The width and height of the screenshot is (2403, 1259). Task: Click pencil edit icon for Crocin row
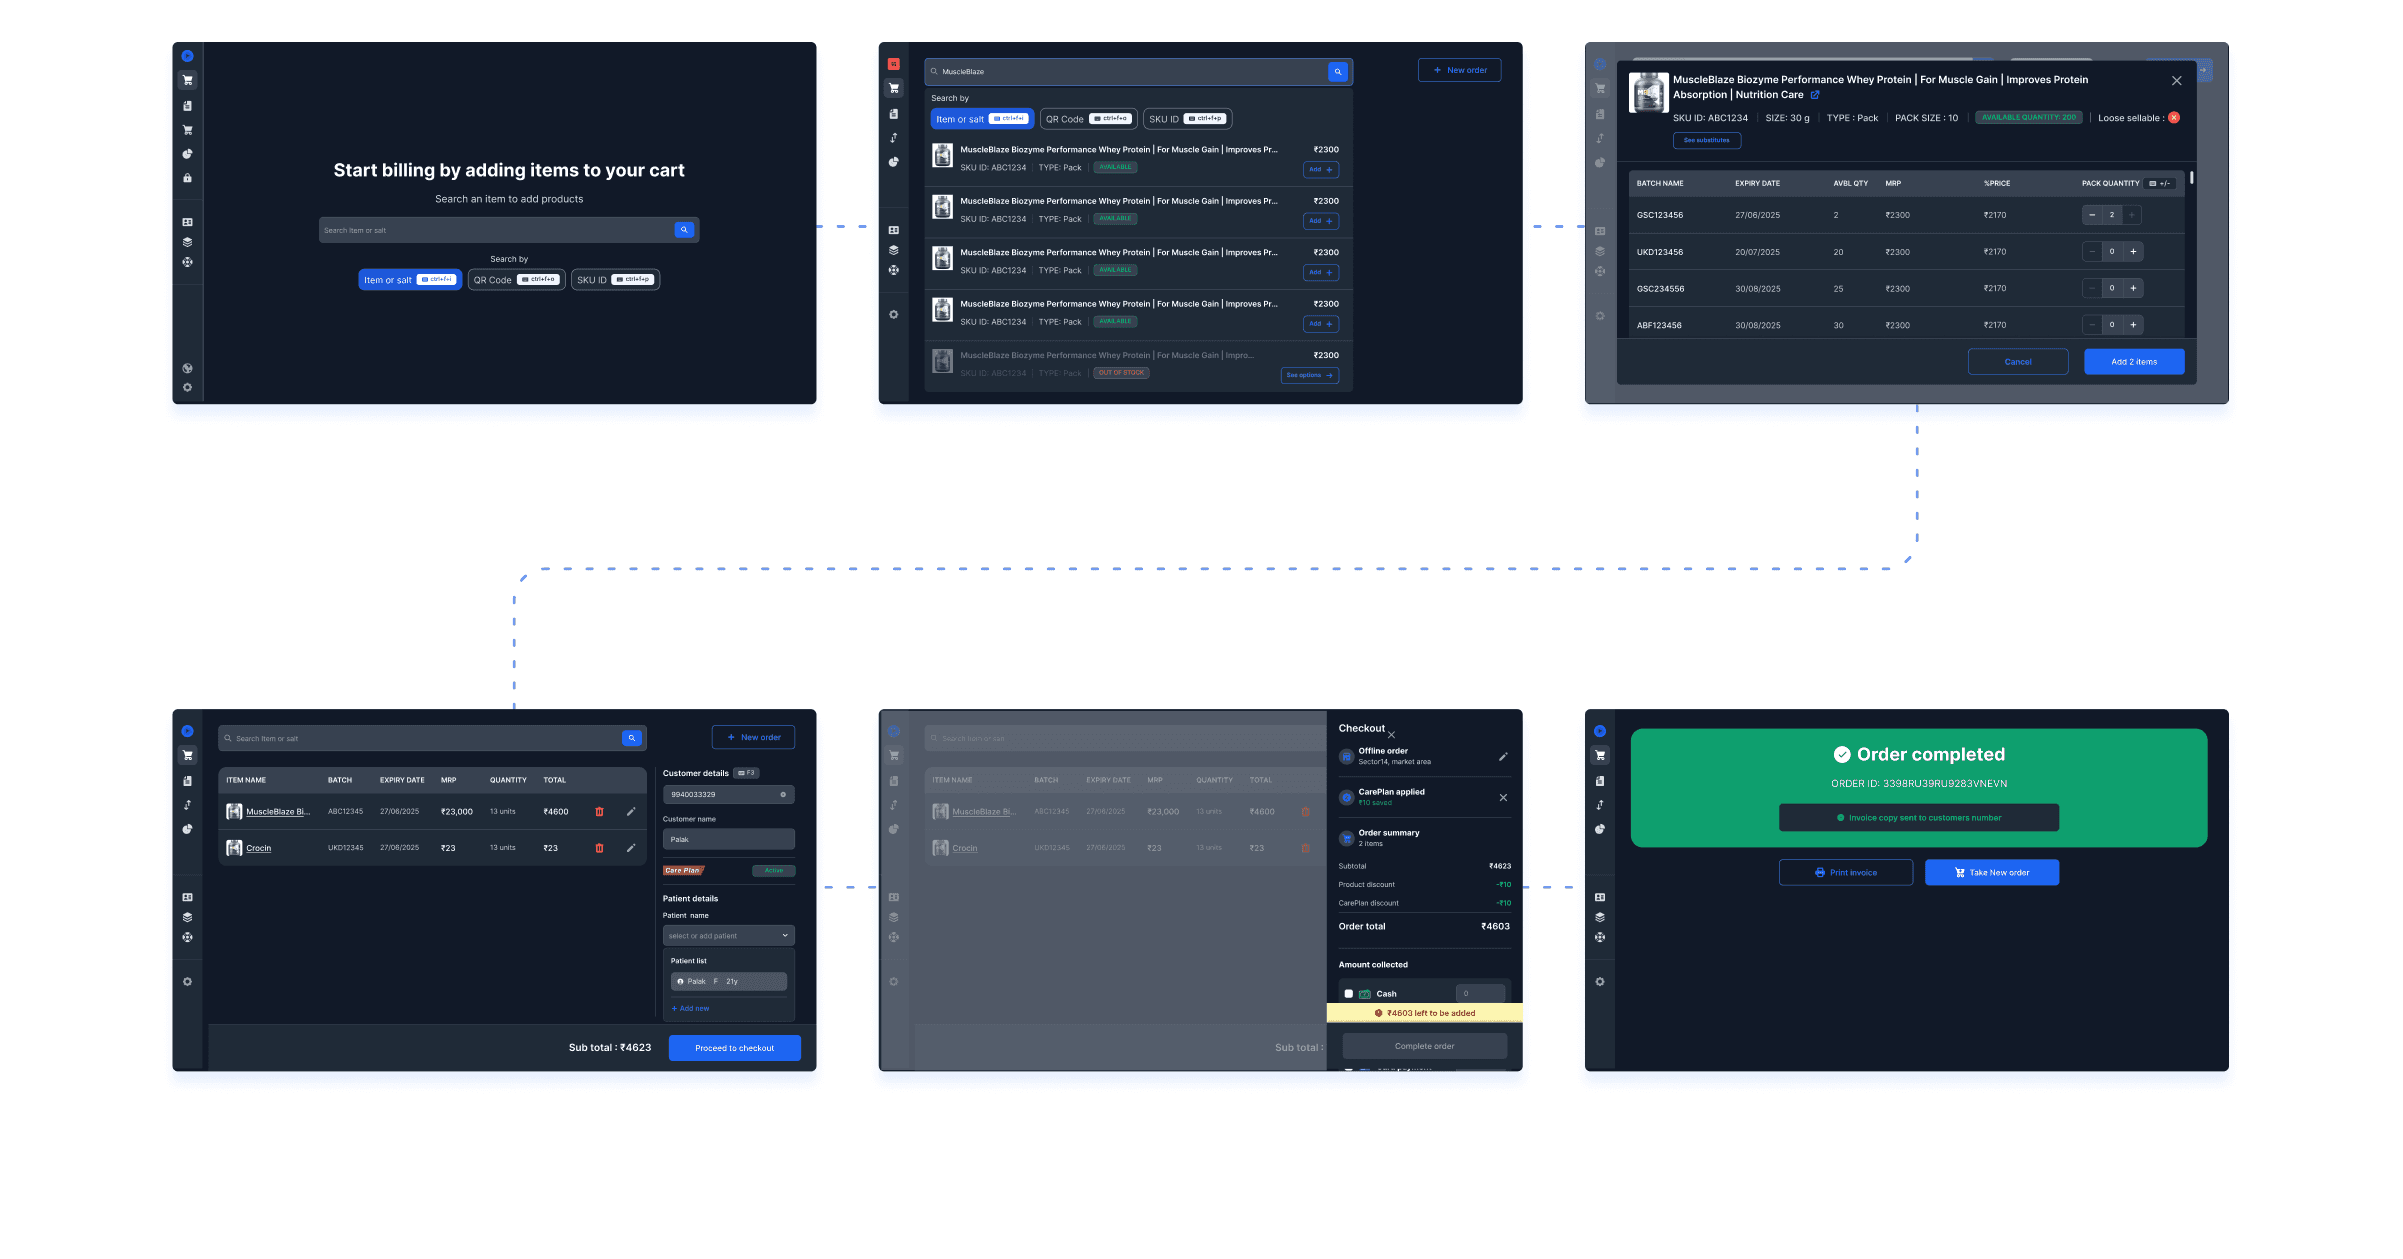(631, 848)
